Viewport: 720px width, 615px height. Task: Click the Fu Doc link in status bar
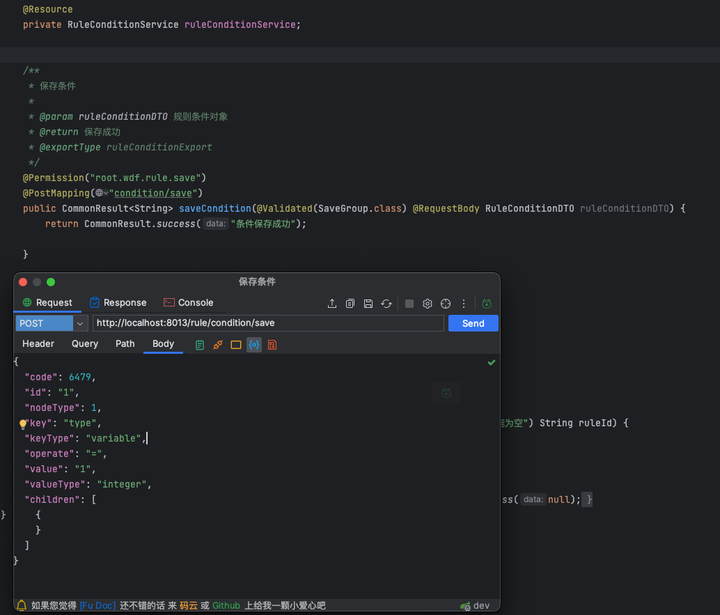click(98, 606)
